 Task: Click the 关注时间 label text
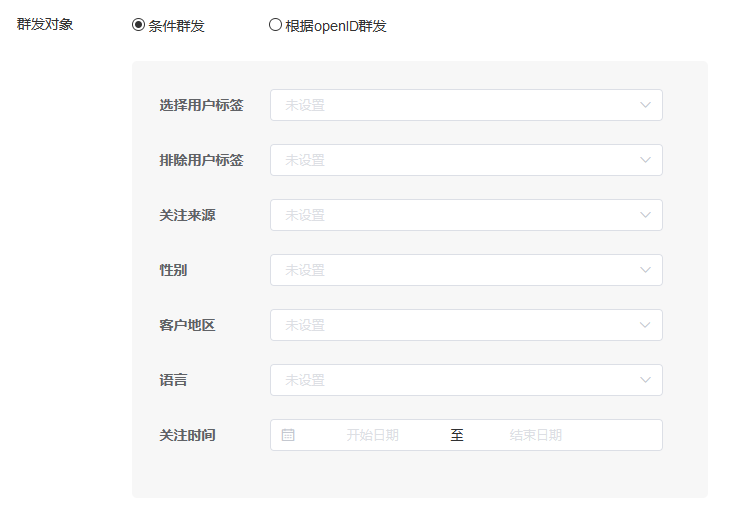[x=188, y=435]
